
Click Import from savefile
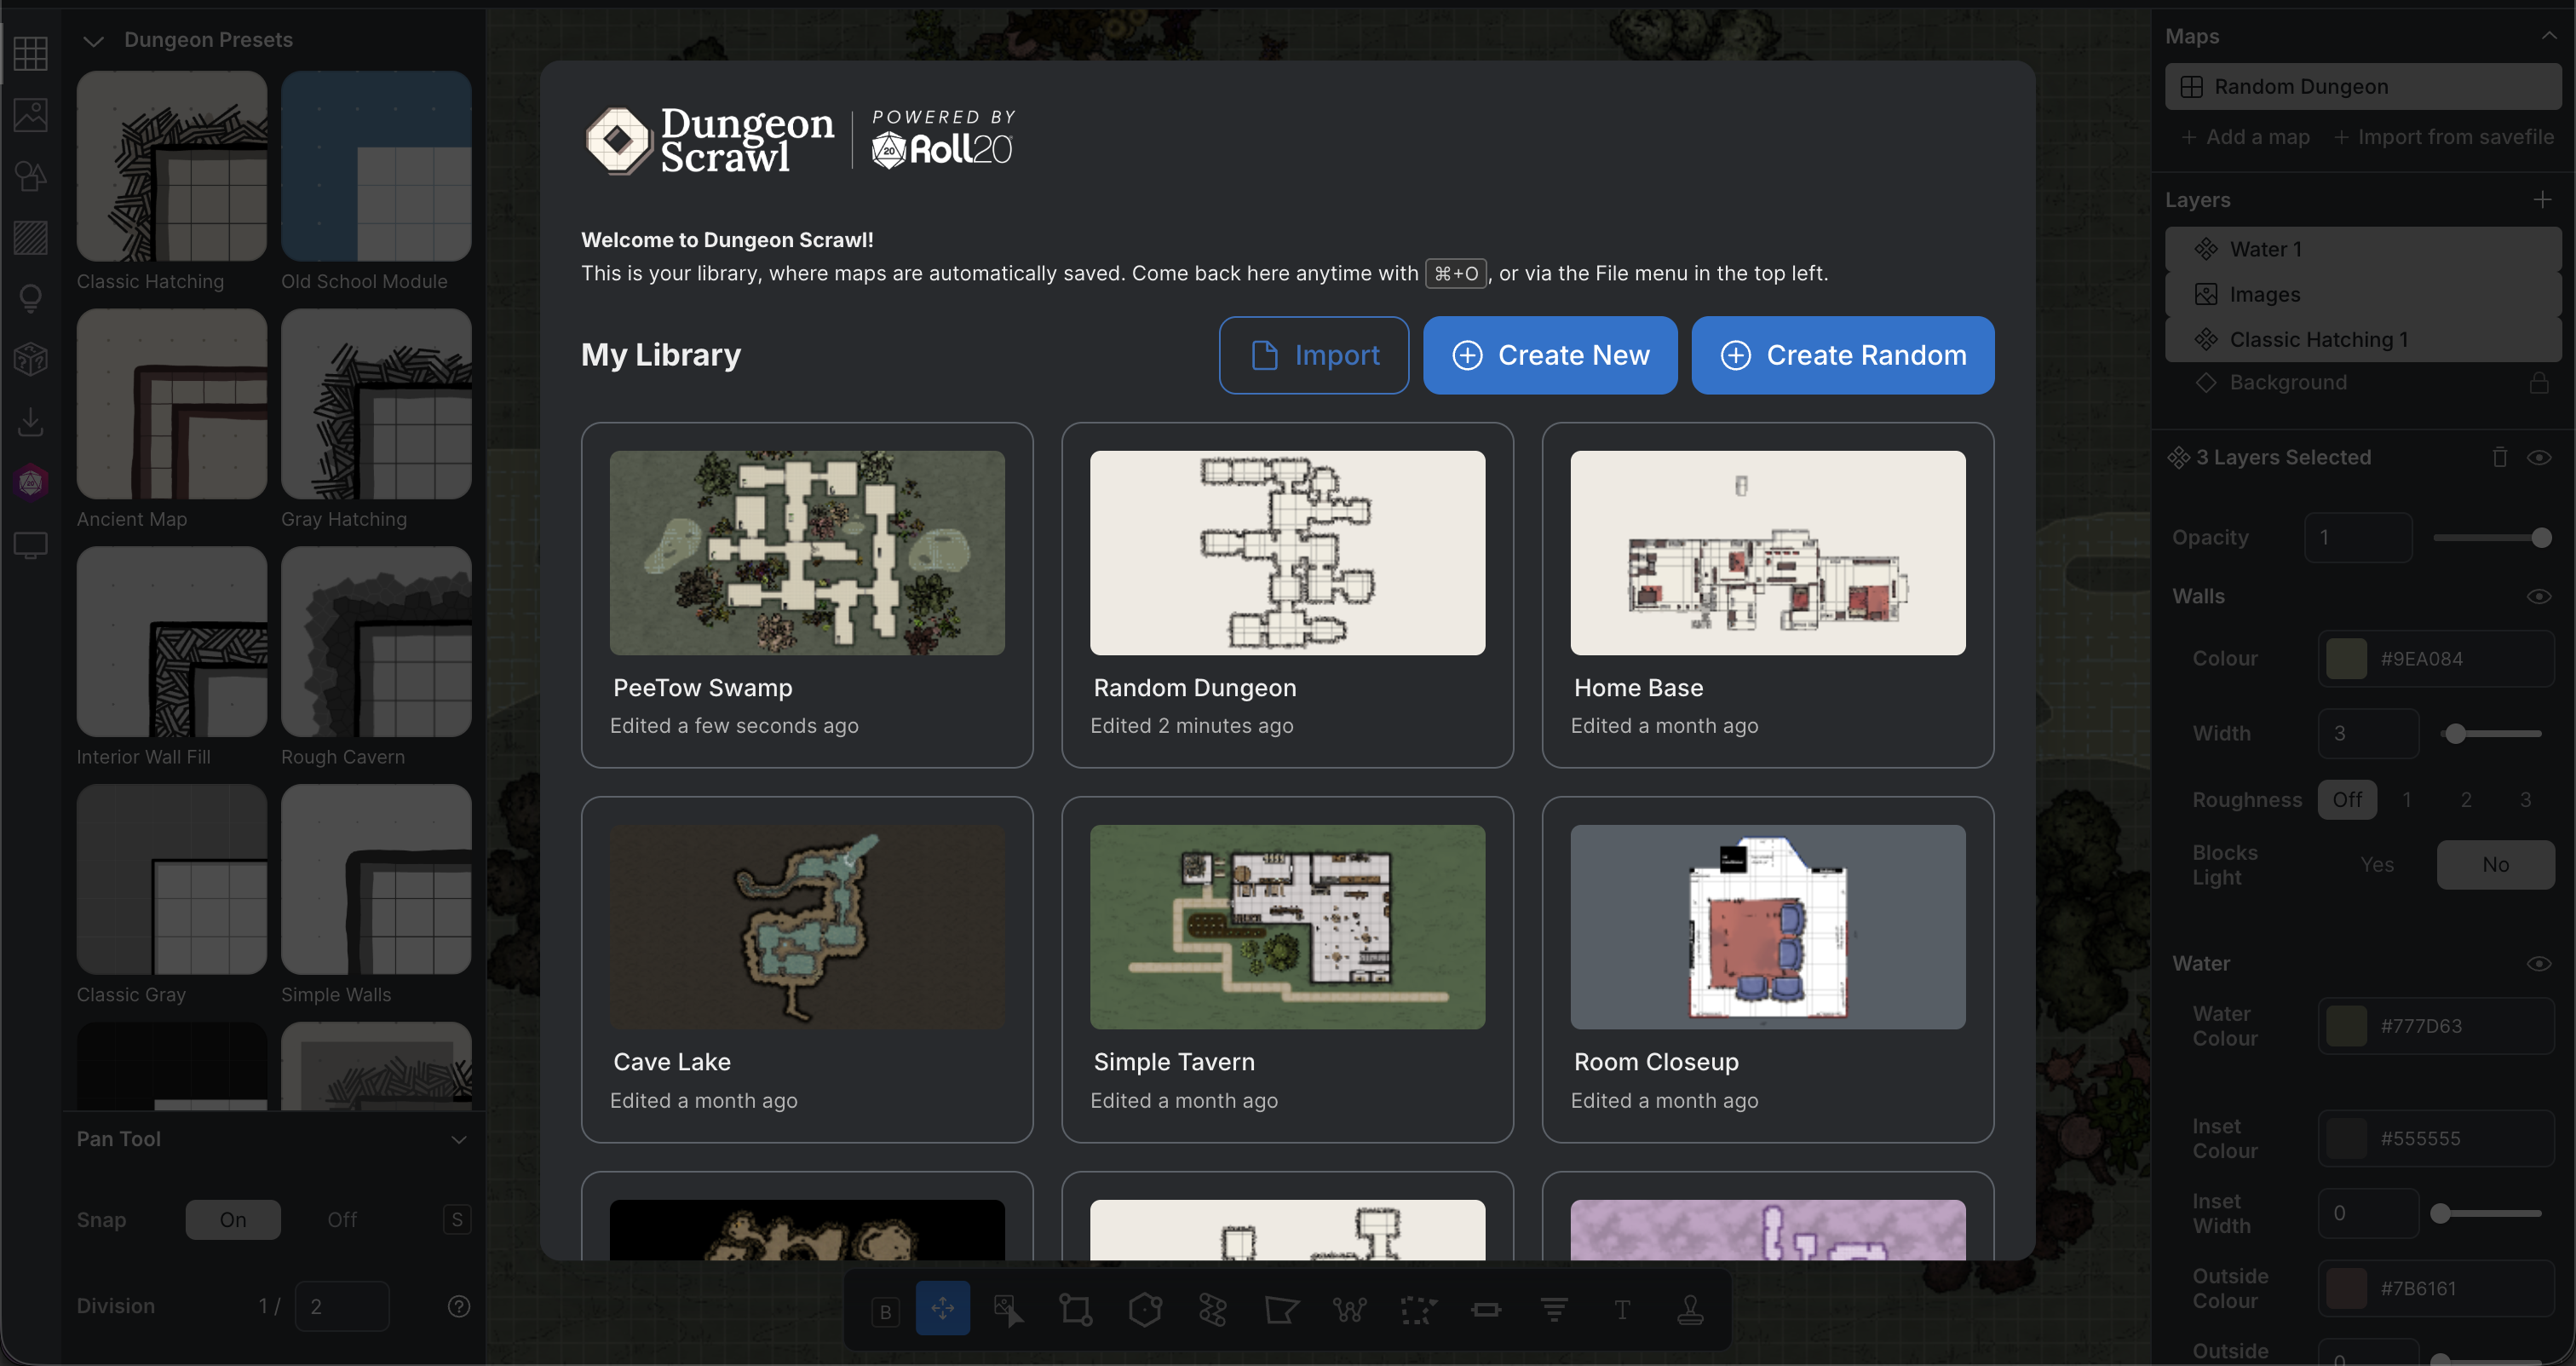[x=2444, y=137]
